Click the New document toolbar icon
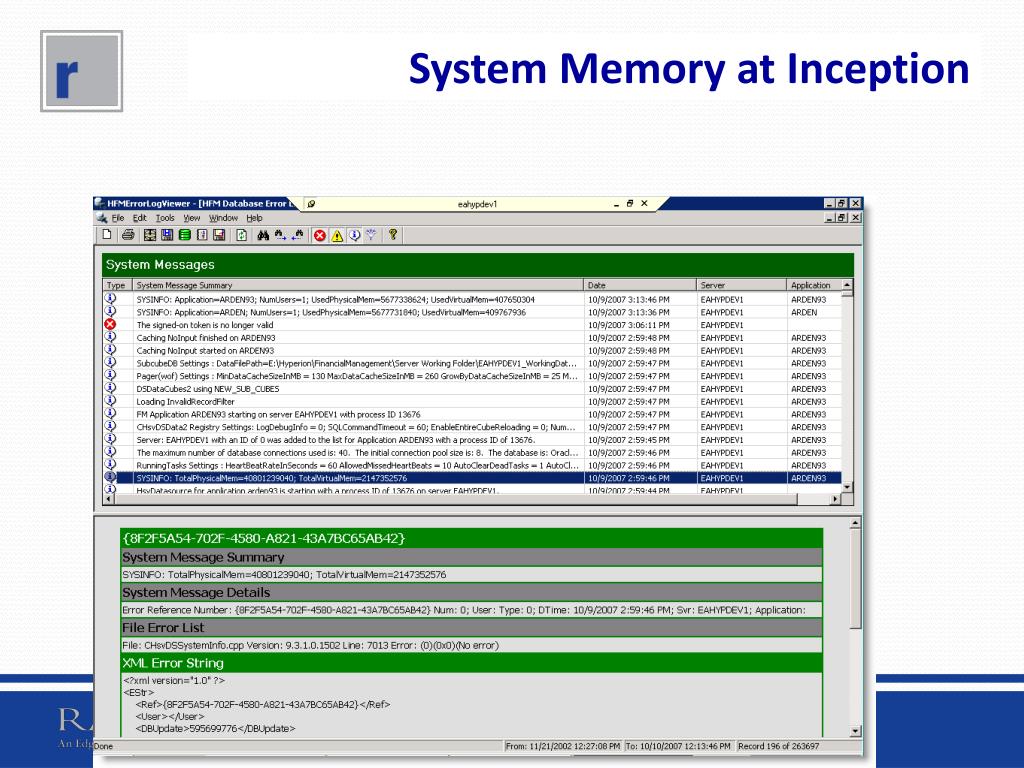Screen dimensions: 1024x768 107,235
